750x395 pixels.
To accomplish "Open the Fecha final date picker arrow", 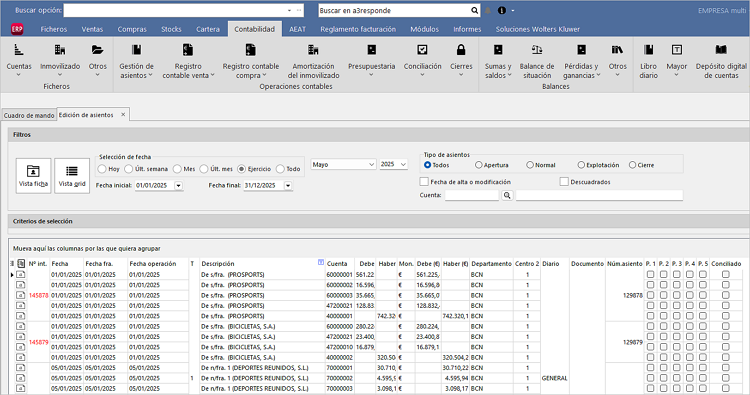I will 288,186.
